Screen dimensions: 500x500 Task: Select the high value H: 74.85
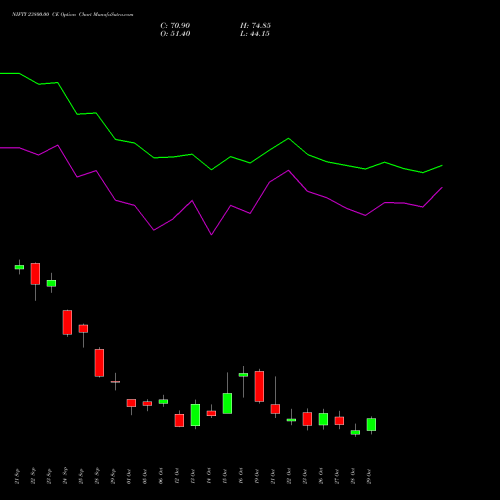(x=255, y=26)
